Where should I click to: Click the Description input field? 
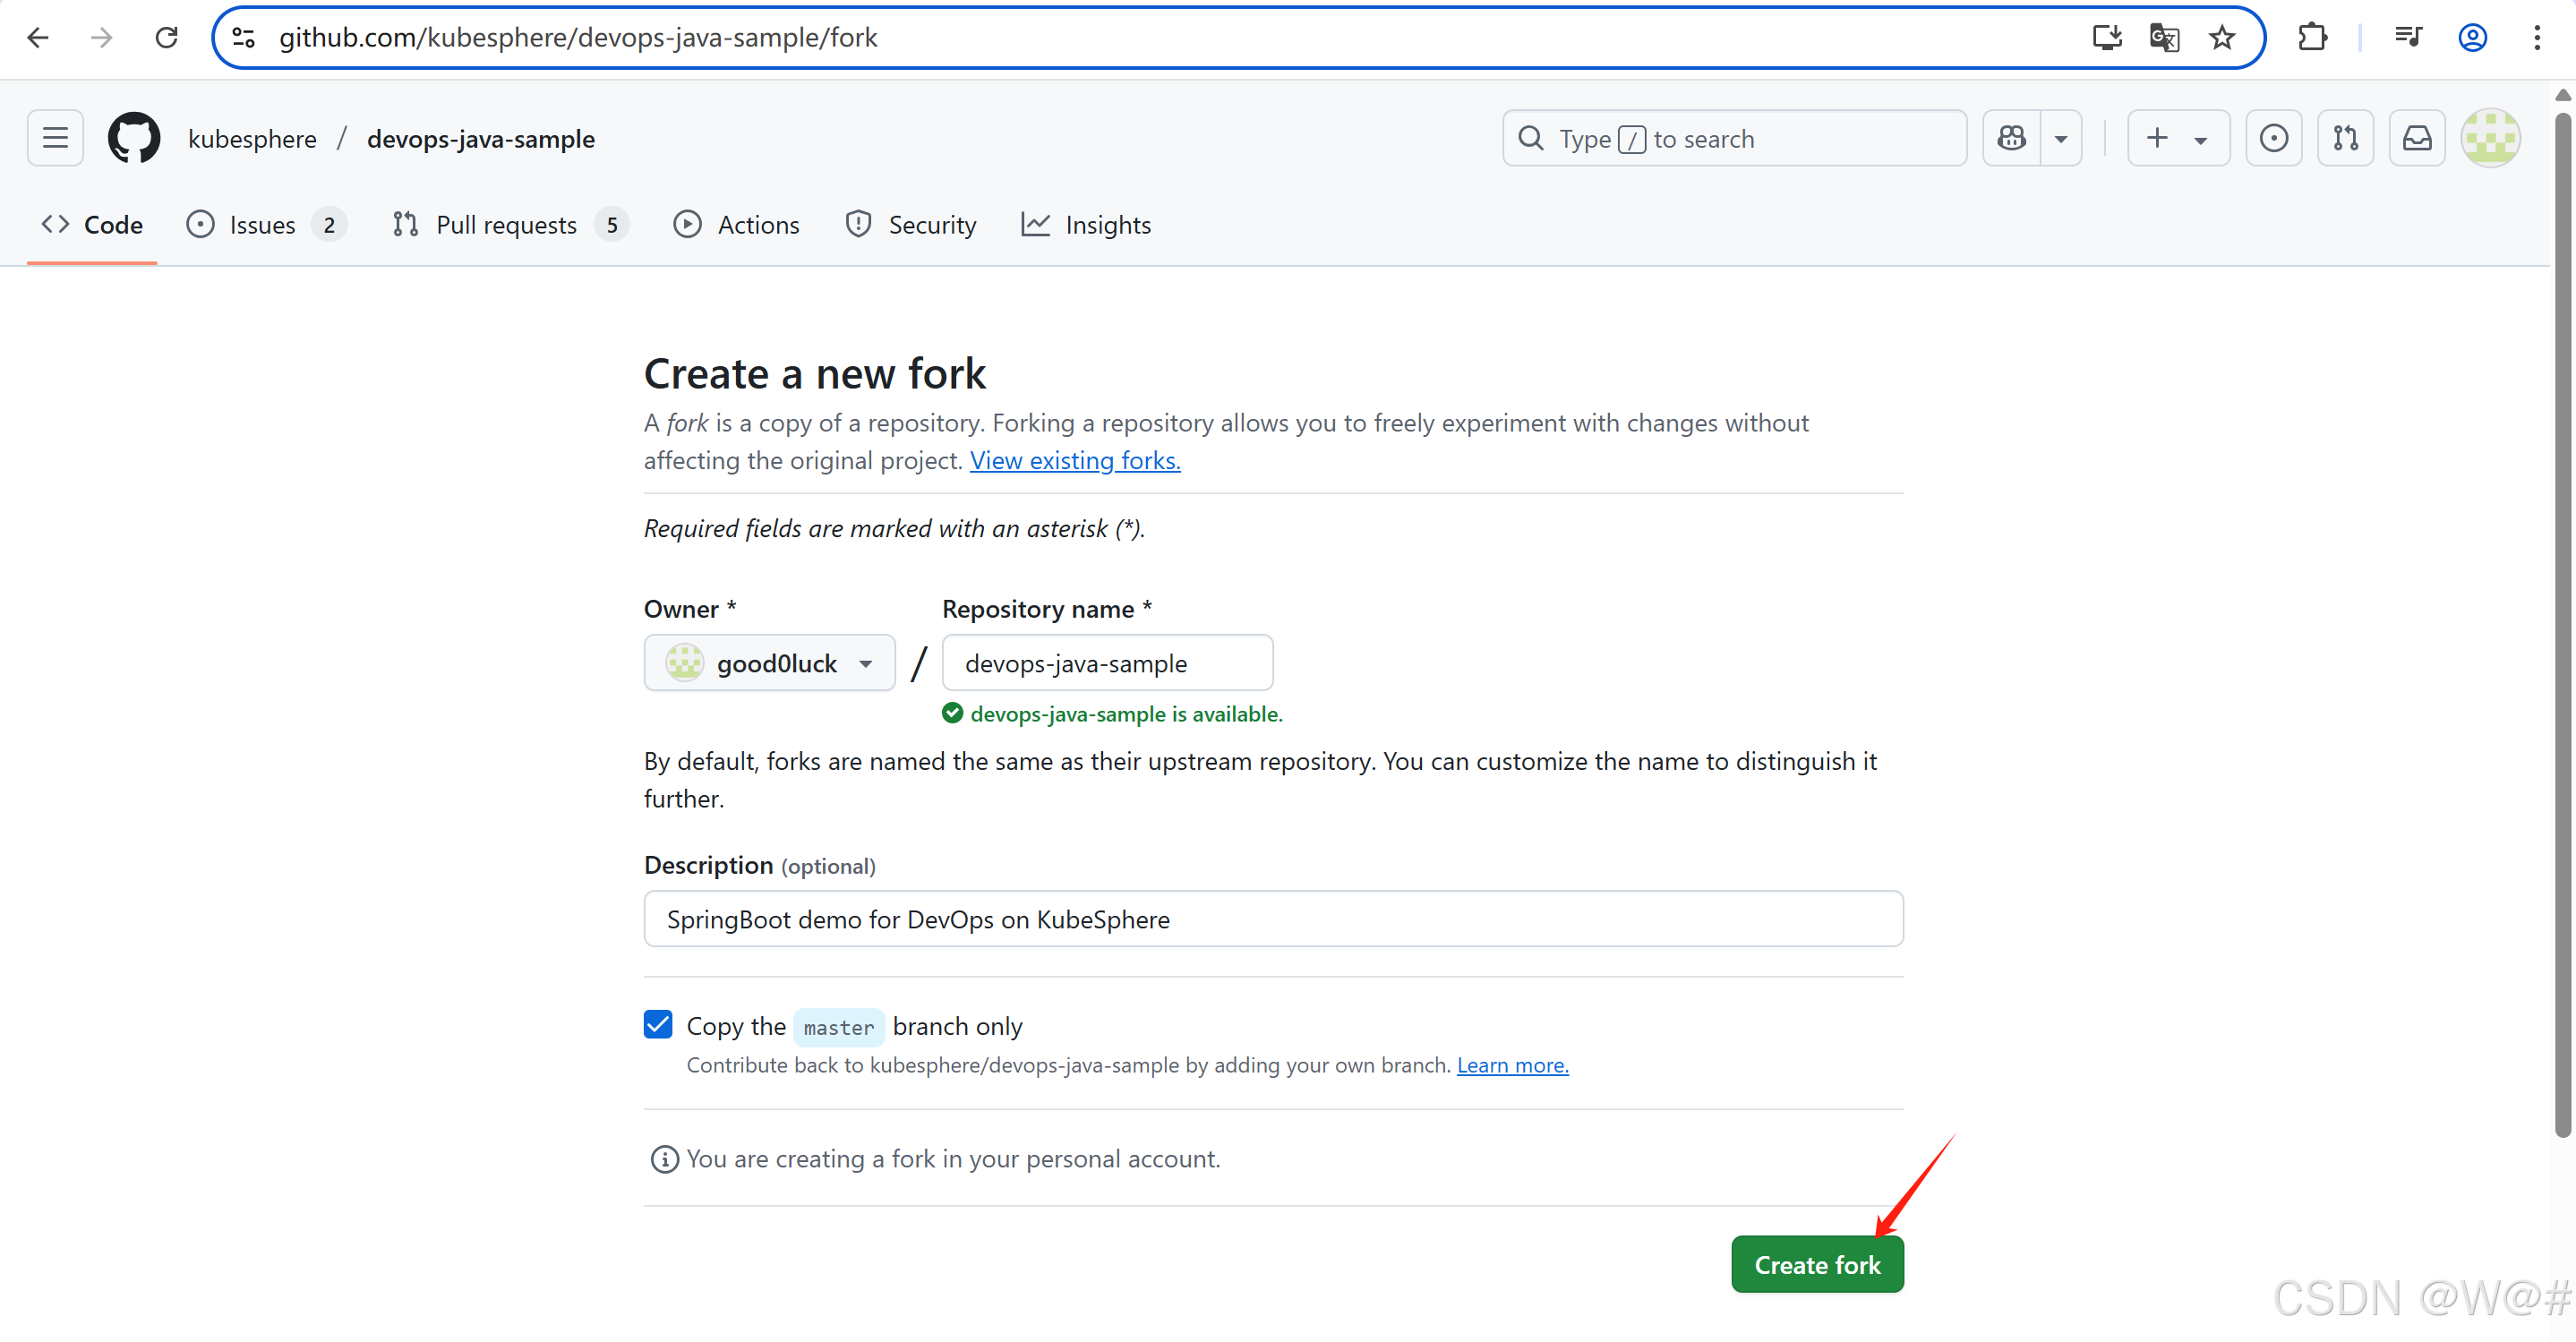(1273, 919)
